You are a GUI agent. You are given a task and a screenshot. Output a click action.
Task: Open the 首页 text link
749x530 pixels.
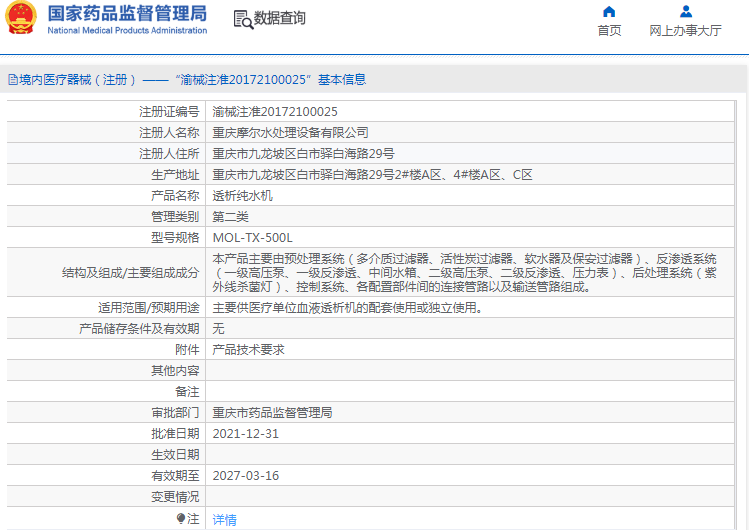609,31
